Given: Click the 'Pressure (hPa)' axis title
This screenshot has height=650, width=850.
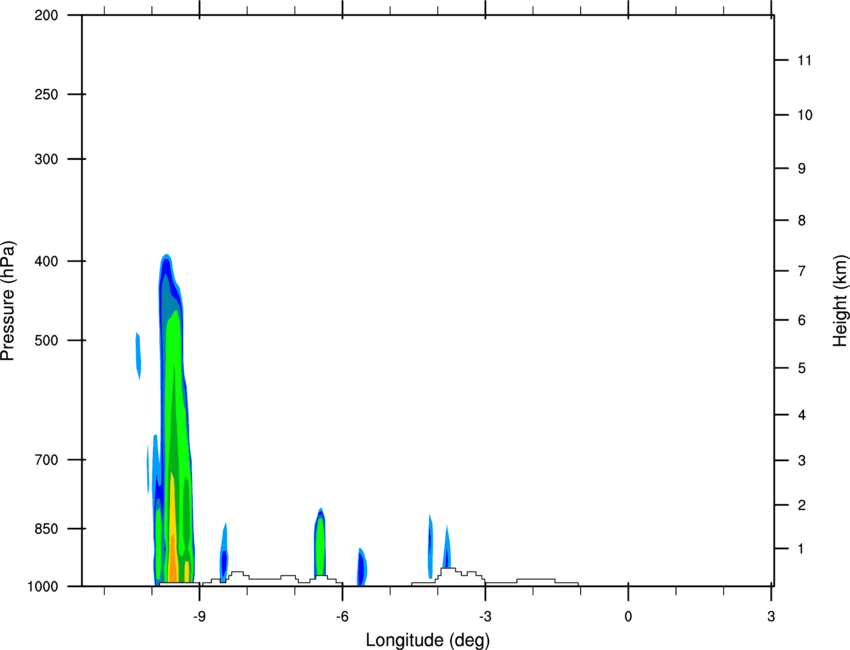Looking at the screenshot, I should 8,301.
